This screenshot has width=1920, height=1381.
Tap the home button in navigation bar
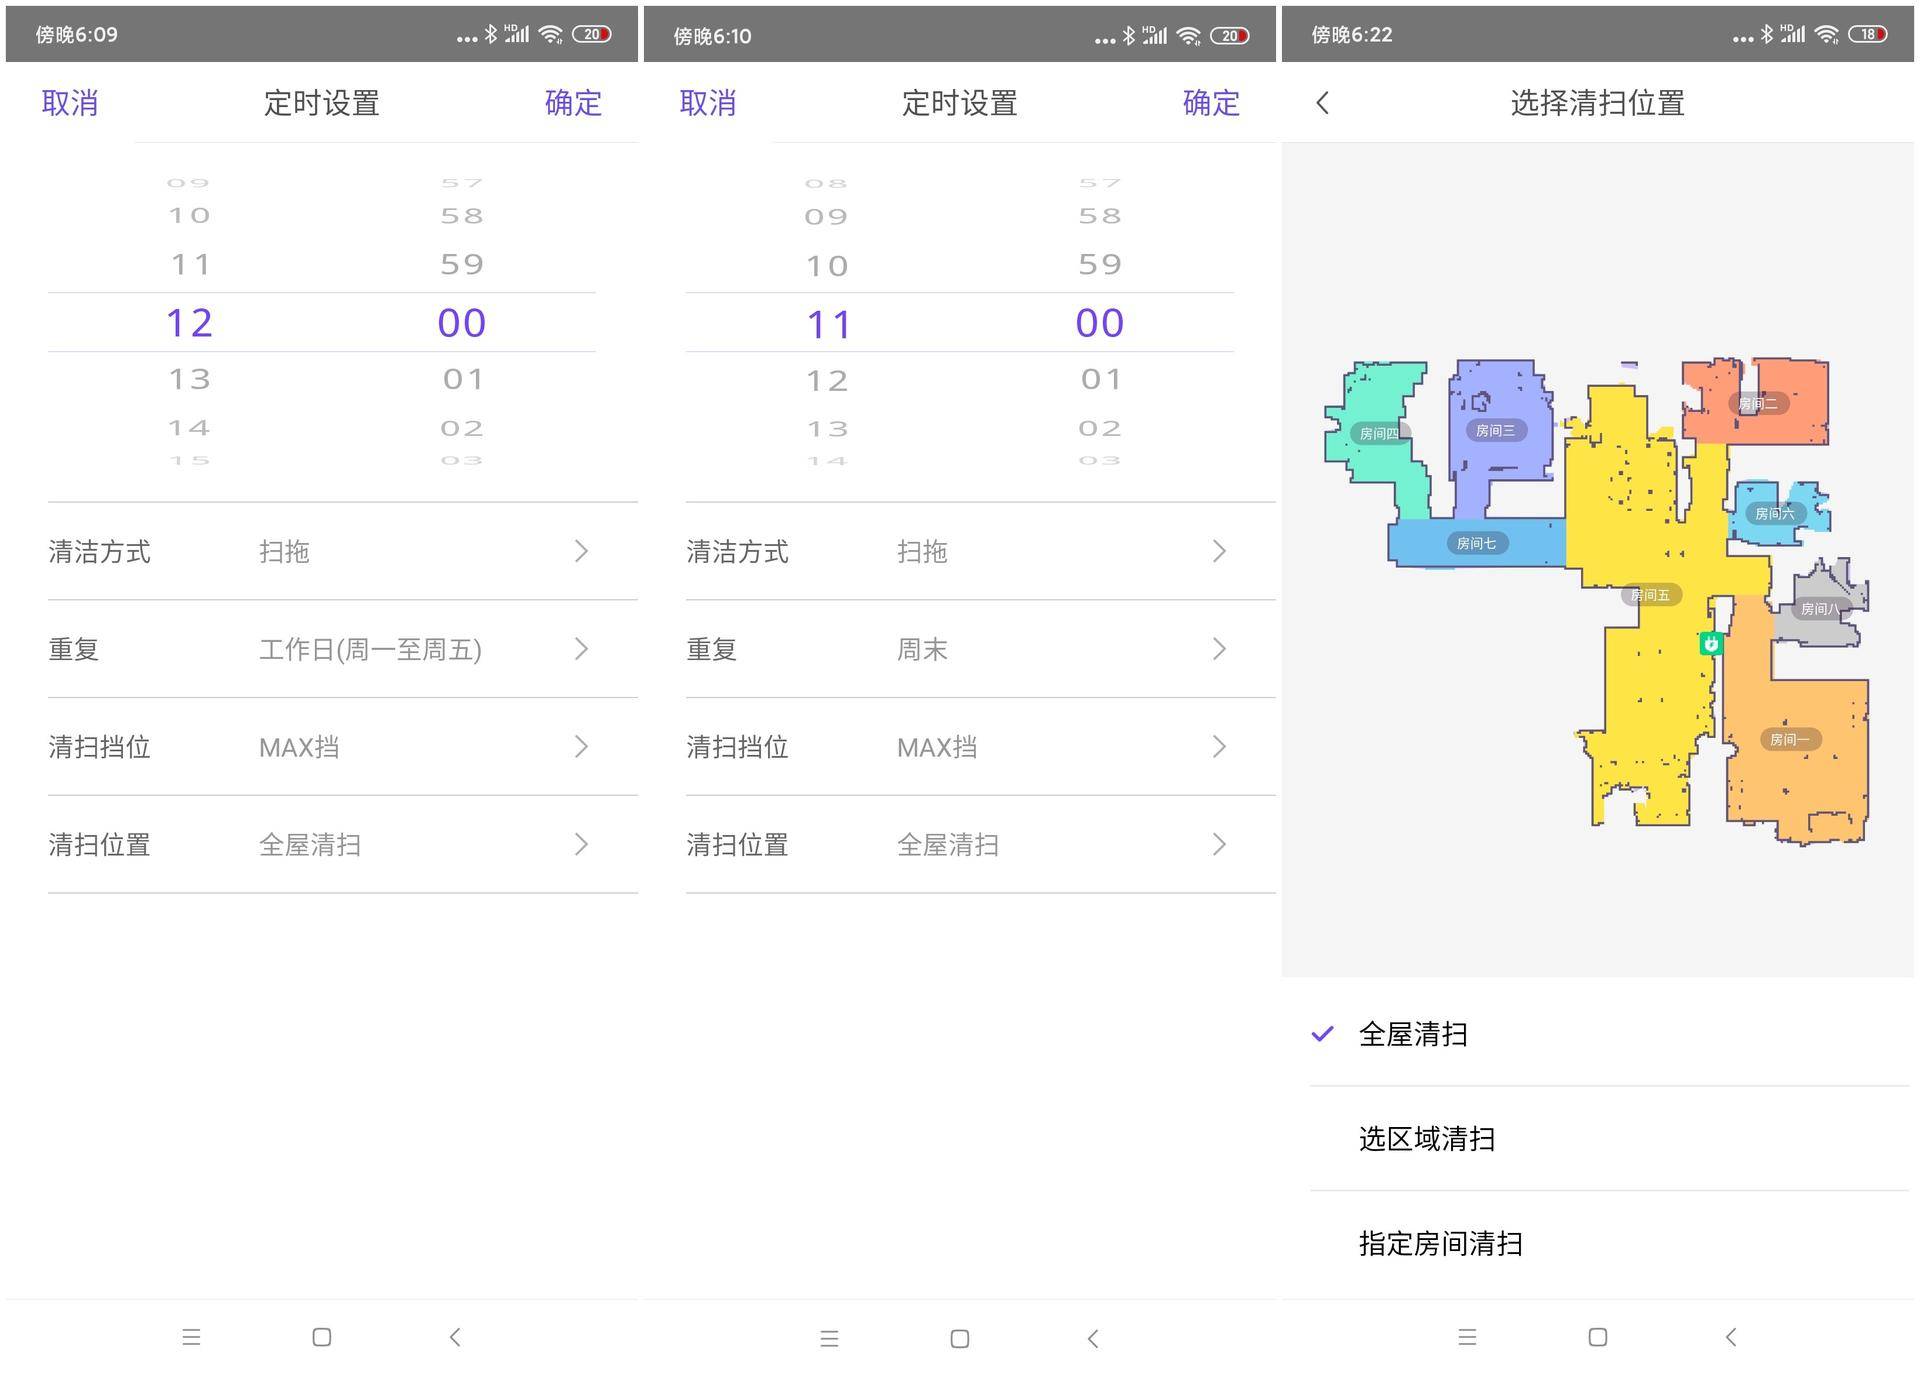point(959,1337)
